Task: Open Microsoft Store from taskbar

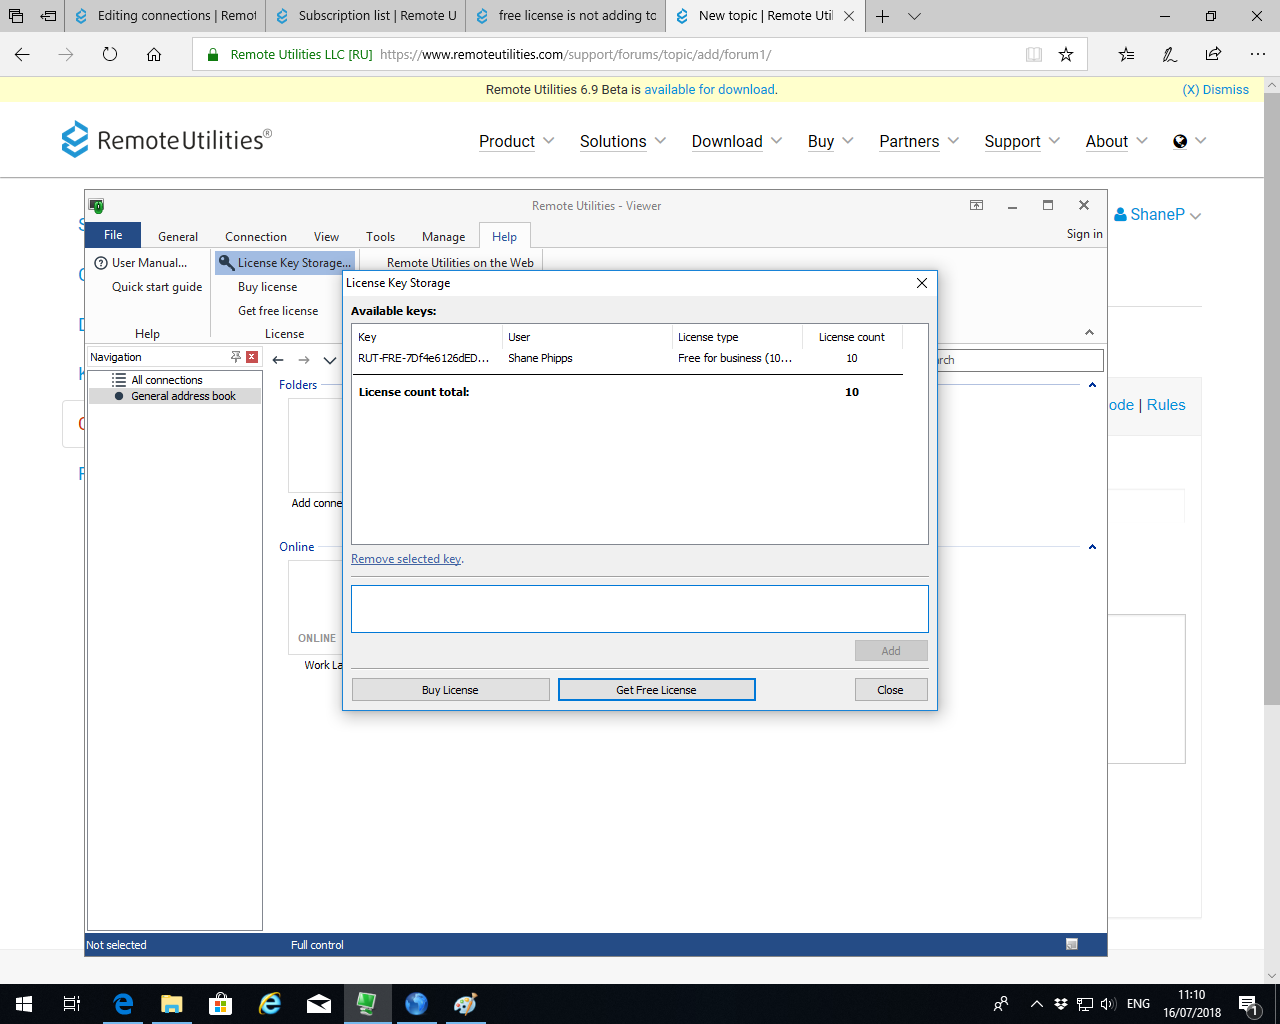Action: pos(220,1004)
